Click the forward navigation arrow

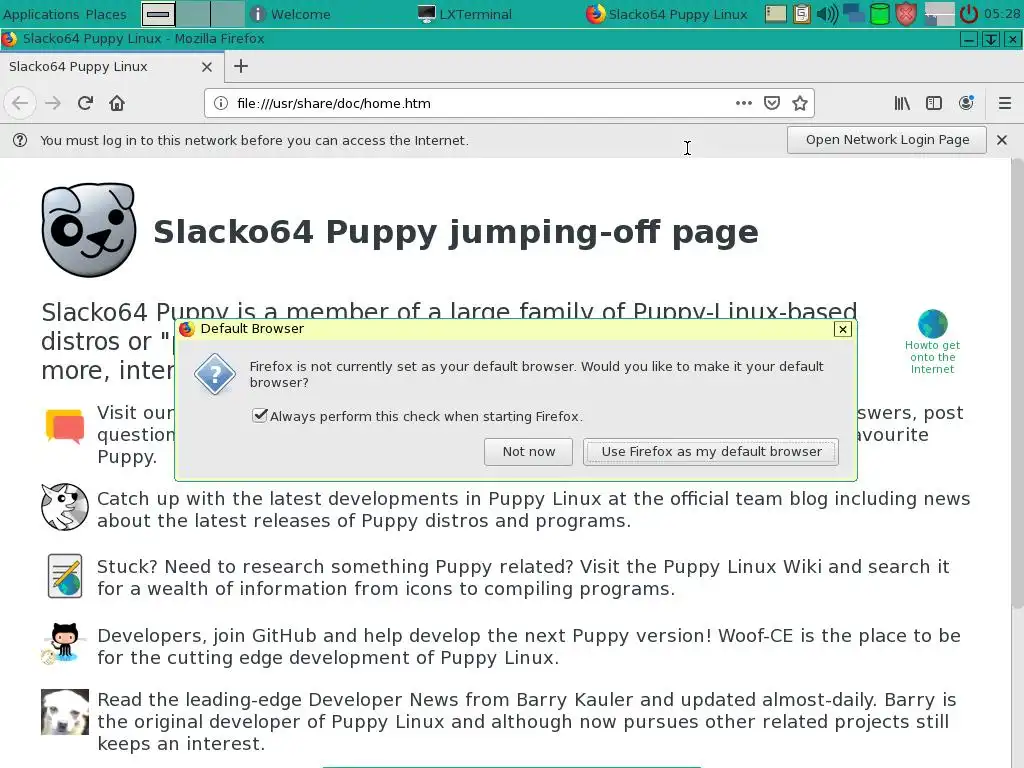point(53,103)
